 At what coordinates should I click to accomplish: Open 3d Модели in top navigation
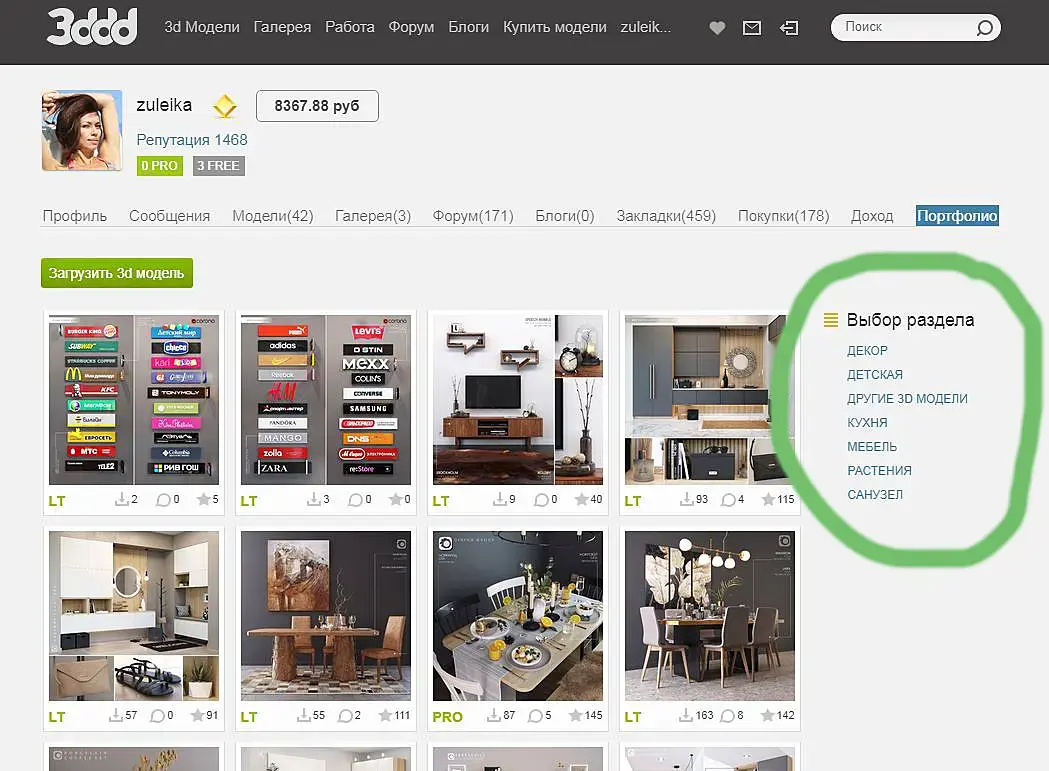coord(202,27)
